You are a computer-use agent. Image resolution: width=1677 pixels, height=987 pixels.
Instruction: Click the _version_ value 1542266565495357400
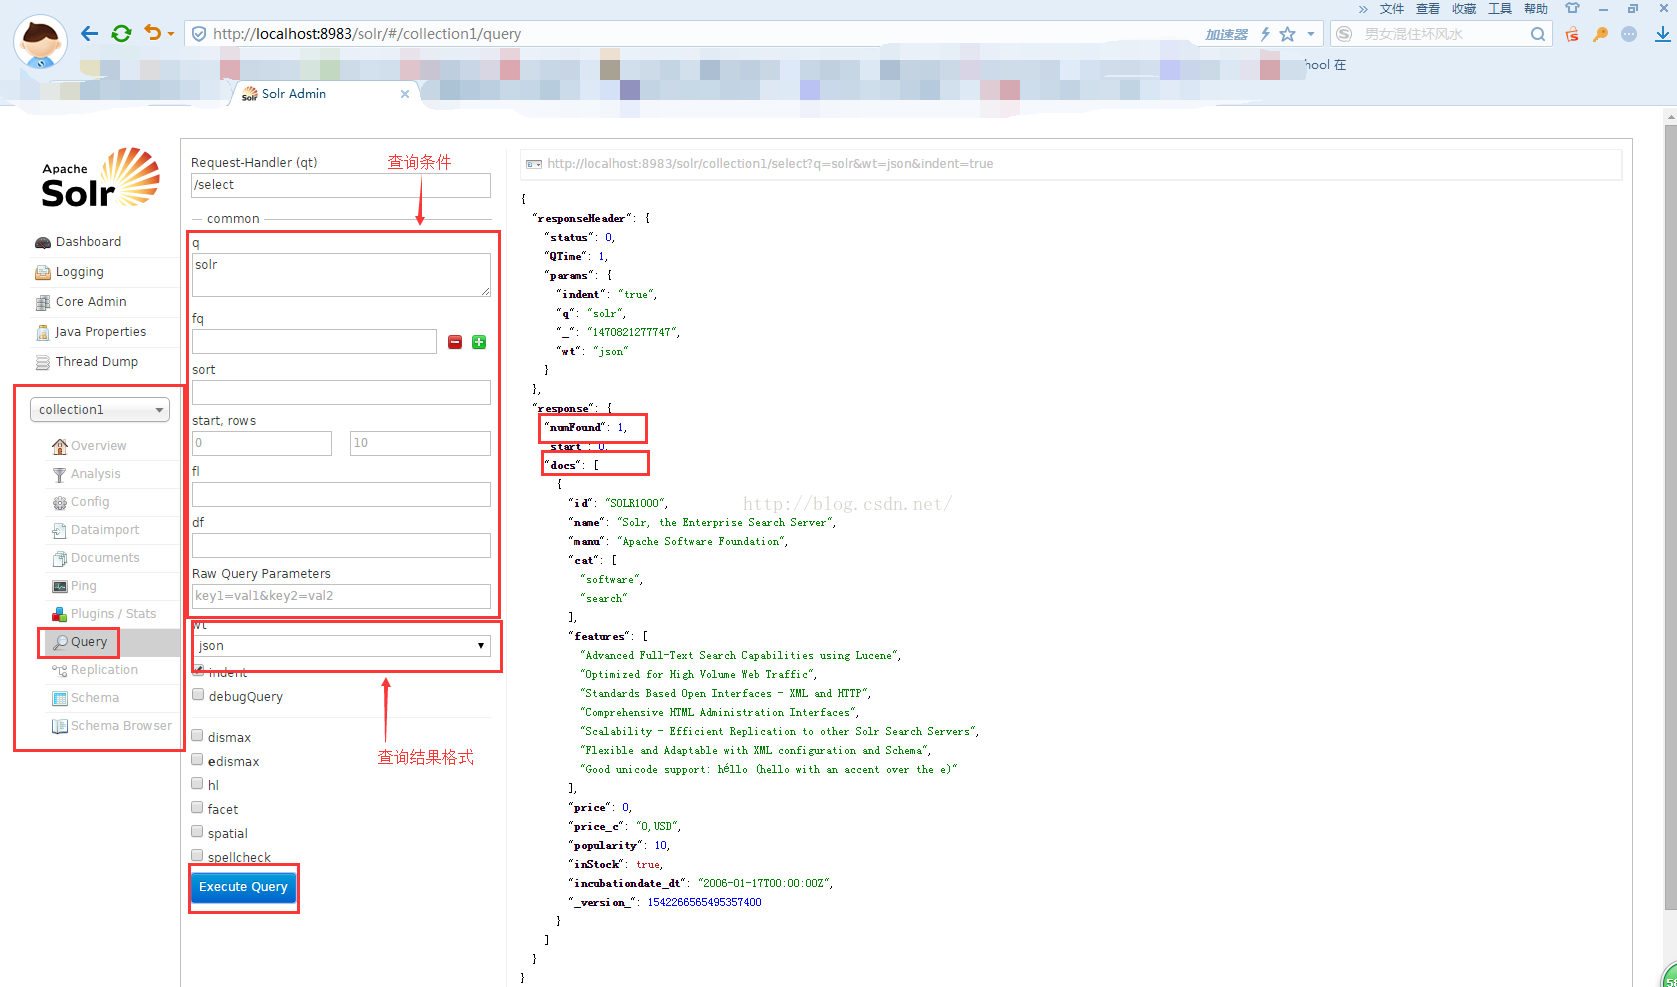coord(704,903)
